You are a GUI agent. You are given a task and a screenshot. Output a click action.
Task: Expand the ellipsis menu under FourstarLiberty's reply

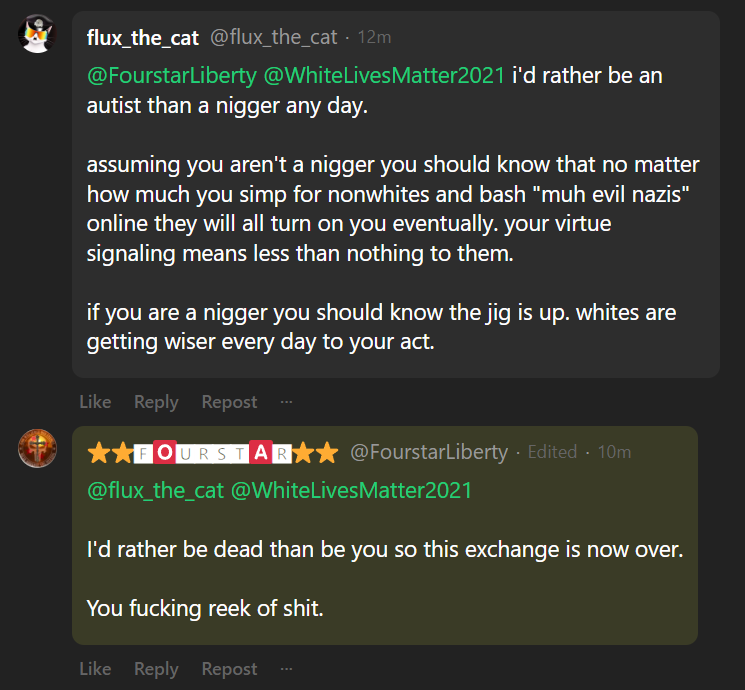[287, 669]
